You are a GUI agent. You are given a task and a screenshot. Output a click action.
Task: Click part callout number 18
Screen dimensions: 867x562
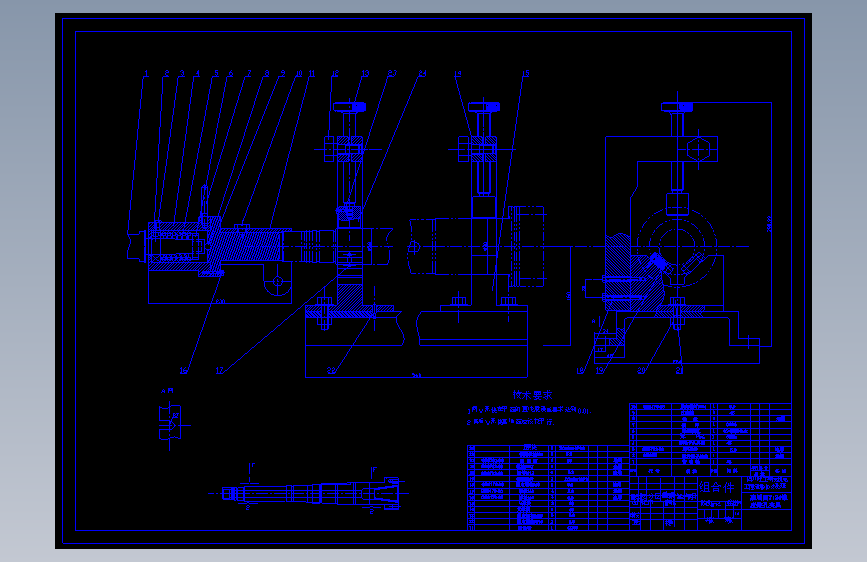pyautogui.click(x=580, y=371)
